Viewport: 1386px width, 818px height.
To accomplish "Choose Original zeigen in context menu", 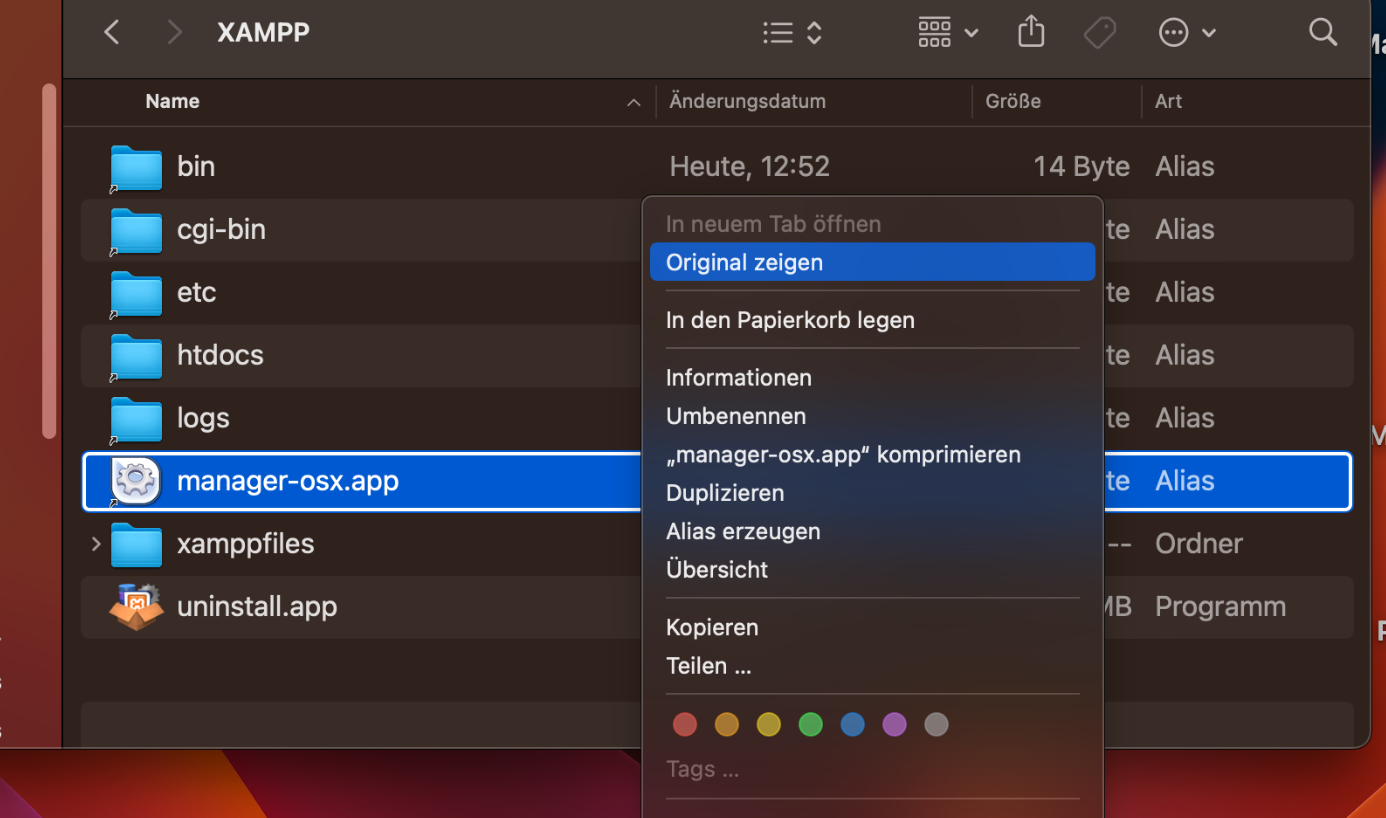I will (872, 262).
